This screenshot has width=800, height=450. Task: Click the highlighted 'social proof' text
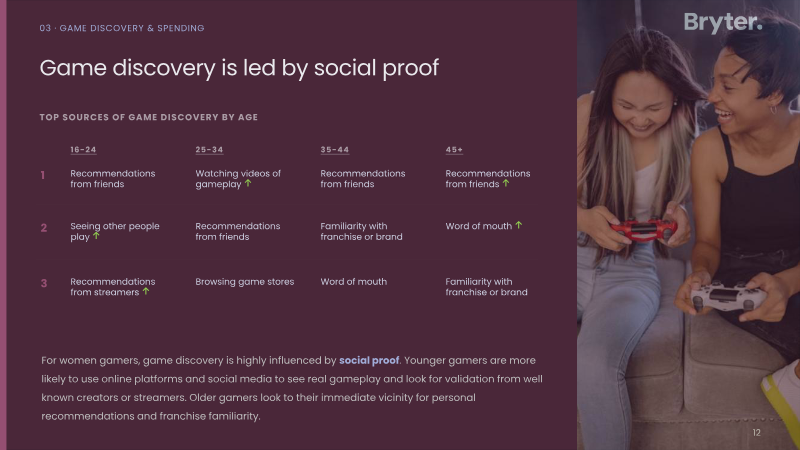point(369,360)
